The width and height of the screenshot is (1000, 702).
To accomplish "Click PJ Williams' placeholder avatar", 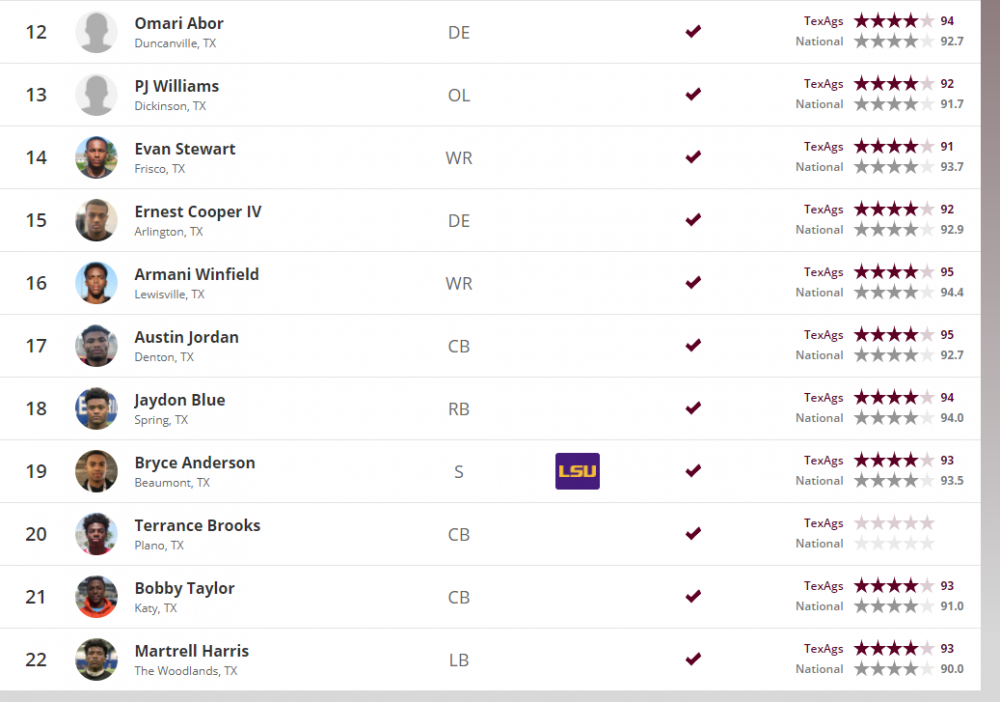I will (96, 95).
